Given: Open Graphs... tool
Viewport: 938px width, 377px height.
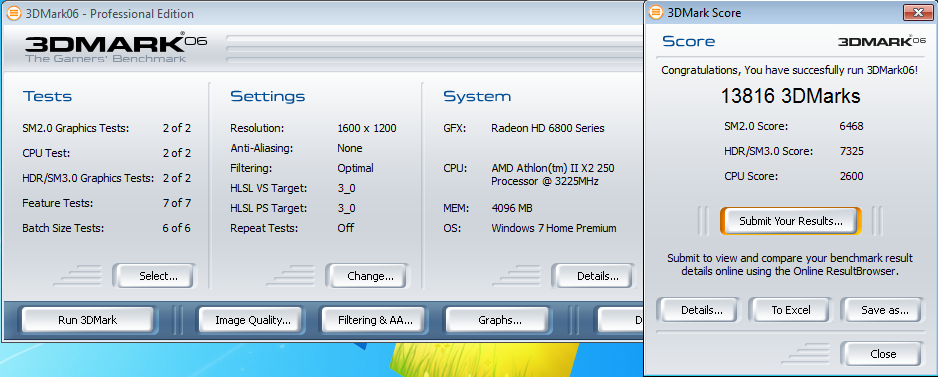Looking at the screenshot, I should coord(497,320).
